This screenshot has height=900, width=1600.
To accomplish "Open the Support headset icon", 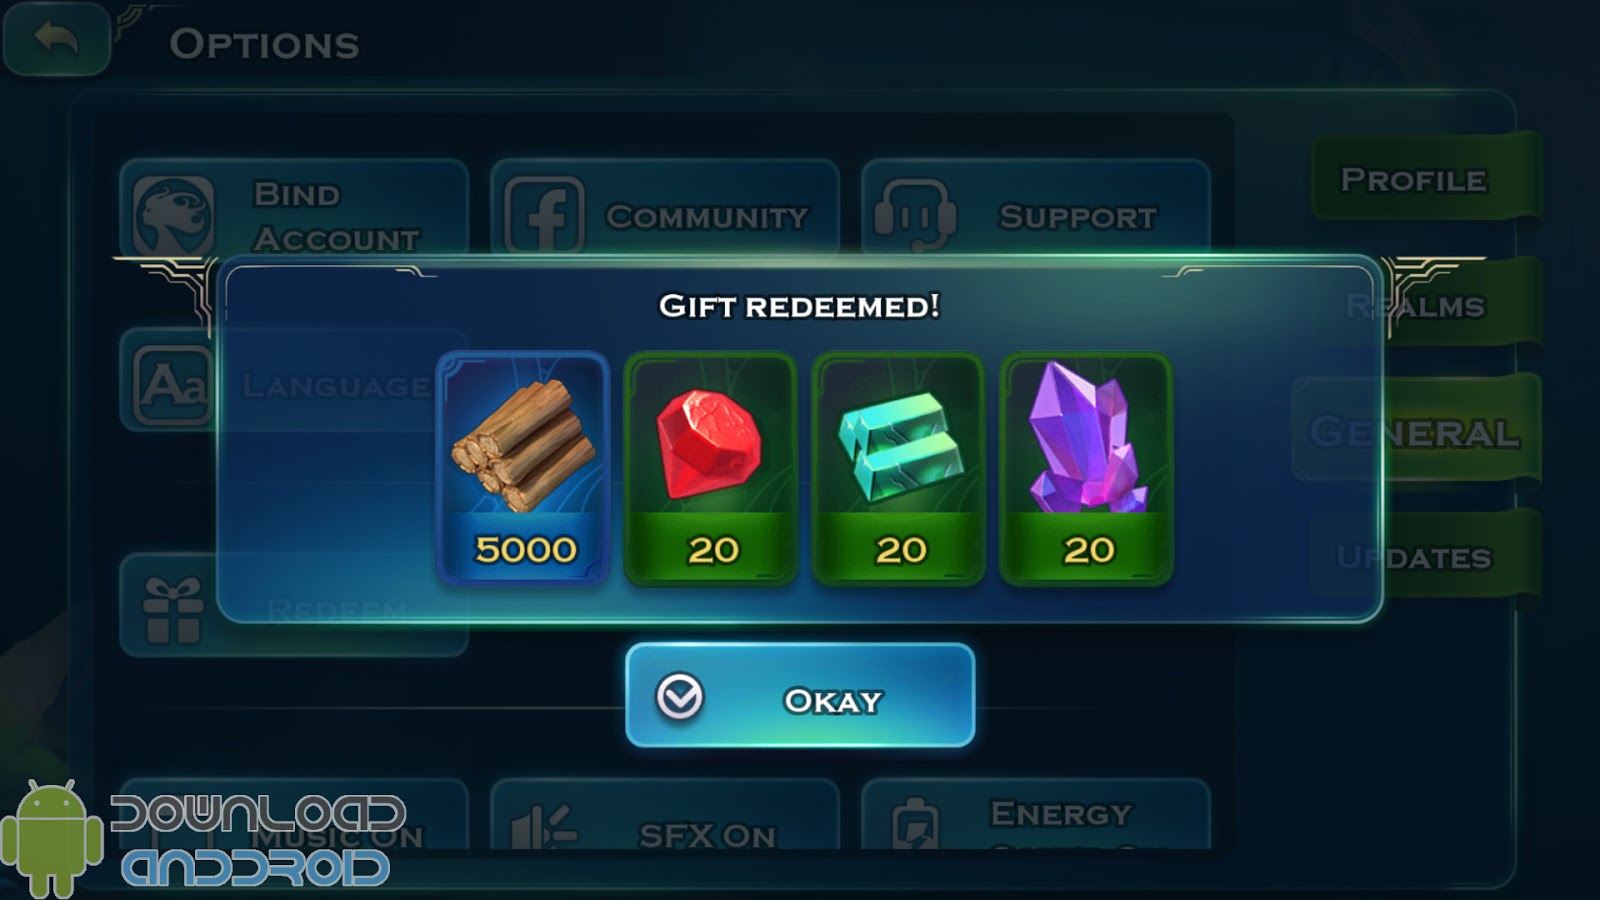I will pos(914,215).
